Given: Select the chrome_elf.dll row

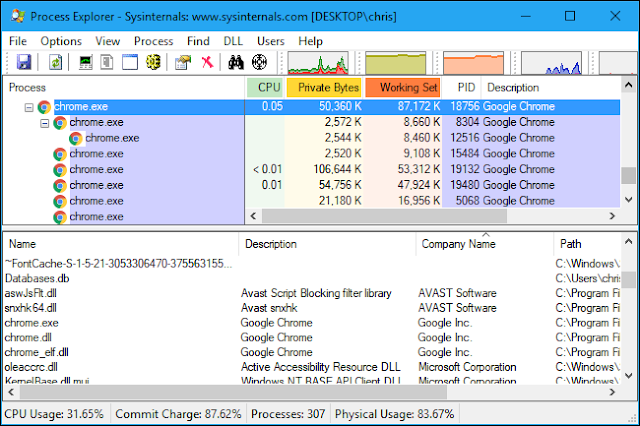Looking at the screenshot, I should [312, 352].
